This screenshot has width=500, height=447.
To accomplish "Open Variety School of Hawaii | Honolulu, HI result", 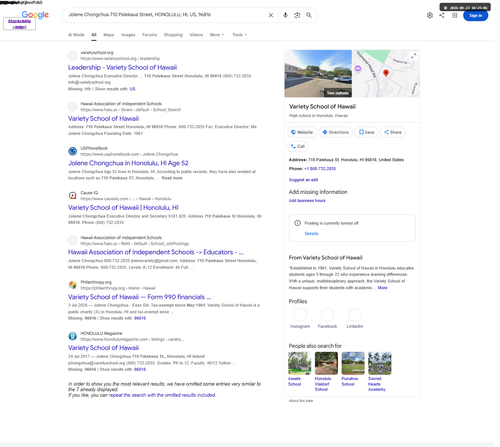I will (123, 208).
